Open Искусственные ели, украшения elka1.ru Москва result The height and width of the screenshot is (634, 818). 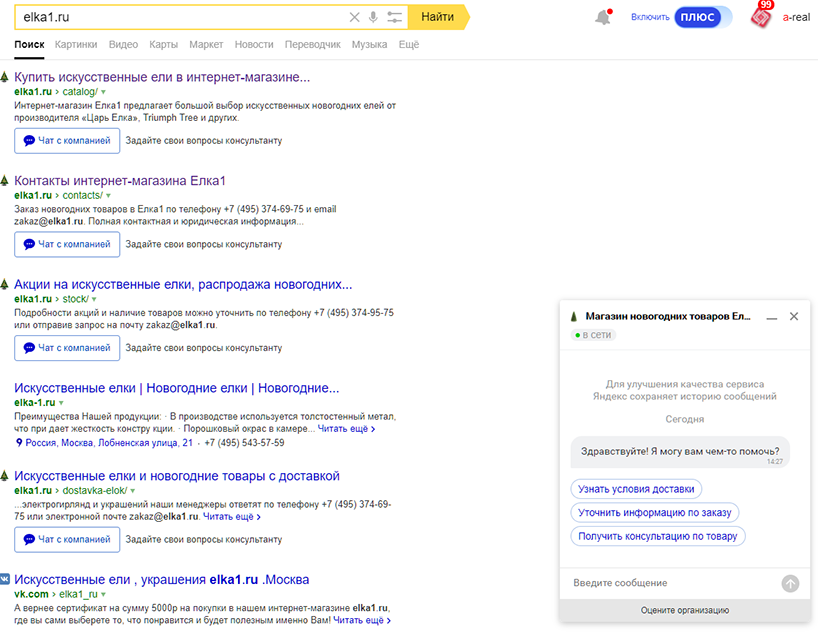click(x=162, y=579)
